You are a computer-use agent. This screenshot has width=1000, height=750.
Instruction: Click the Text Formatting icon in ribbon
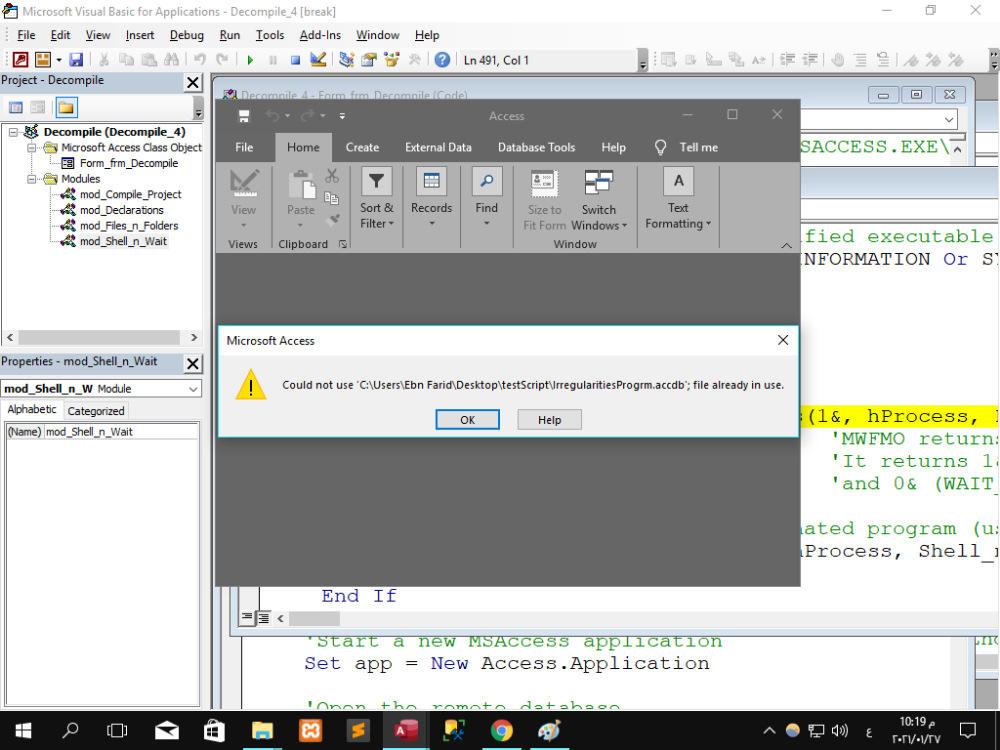[679, 182]
